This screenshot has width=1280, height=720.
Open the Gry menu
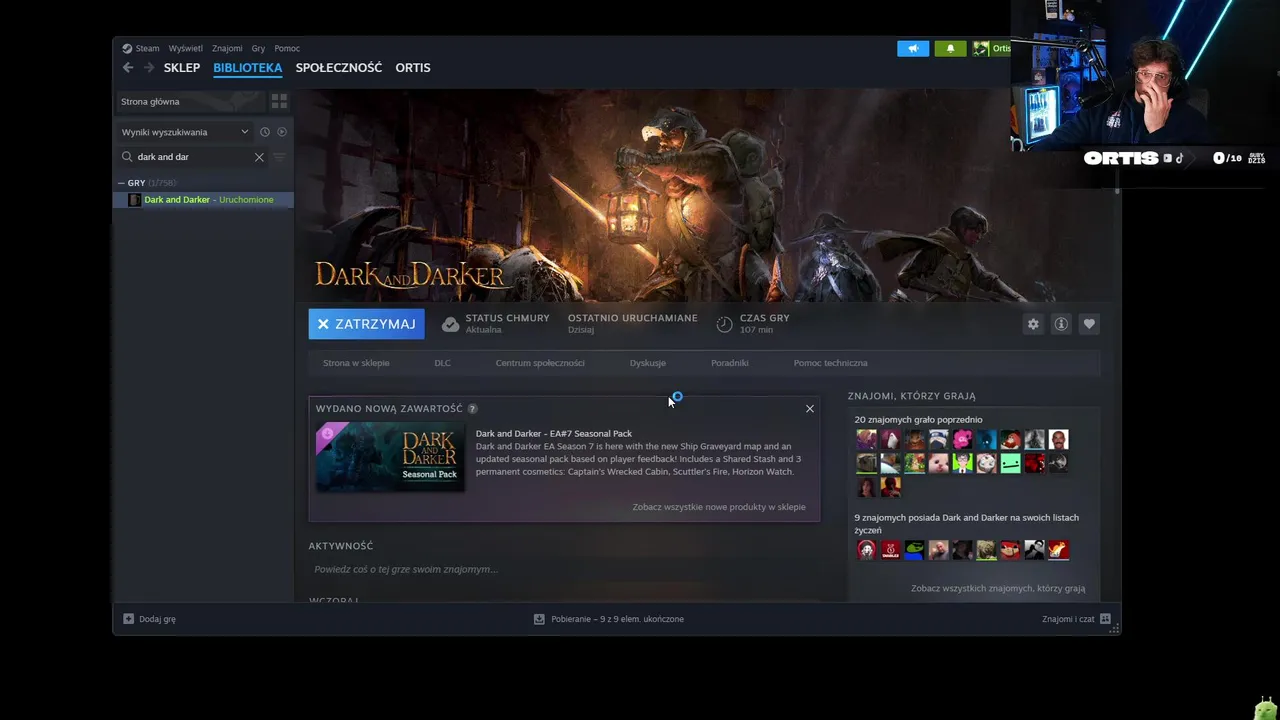[x=258, y=48]
